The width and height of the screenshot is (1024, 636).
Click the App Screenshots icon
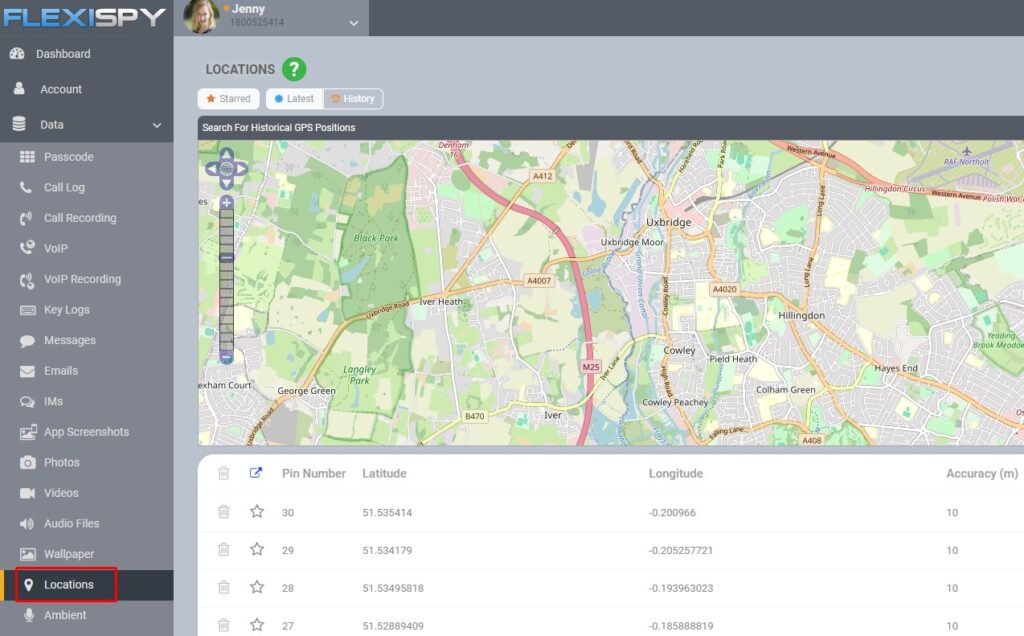(x=27, y=432)
